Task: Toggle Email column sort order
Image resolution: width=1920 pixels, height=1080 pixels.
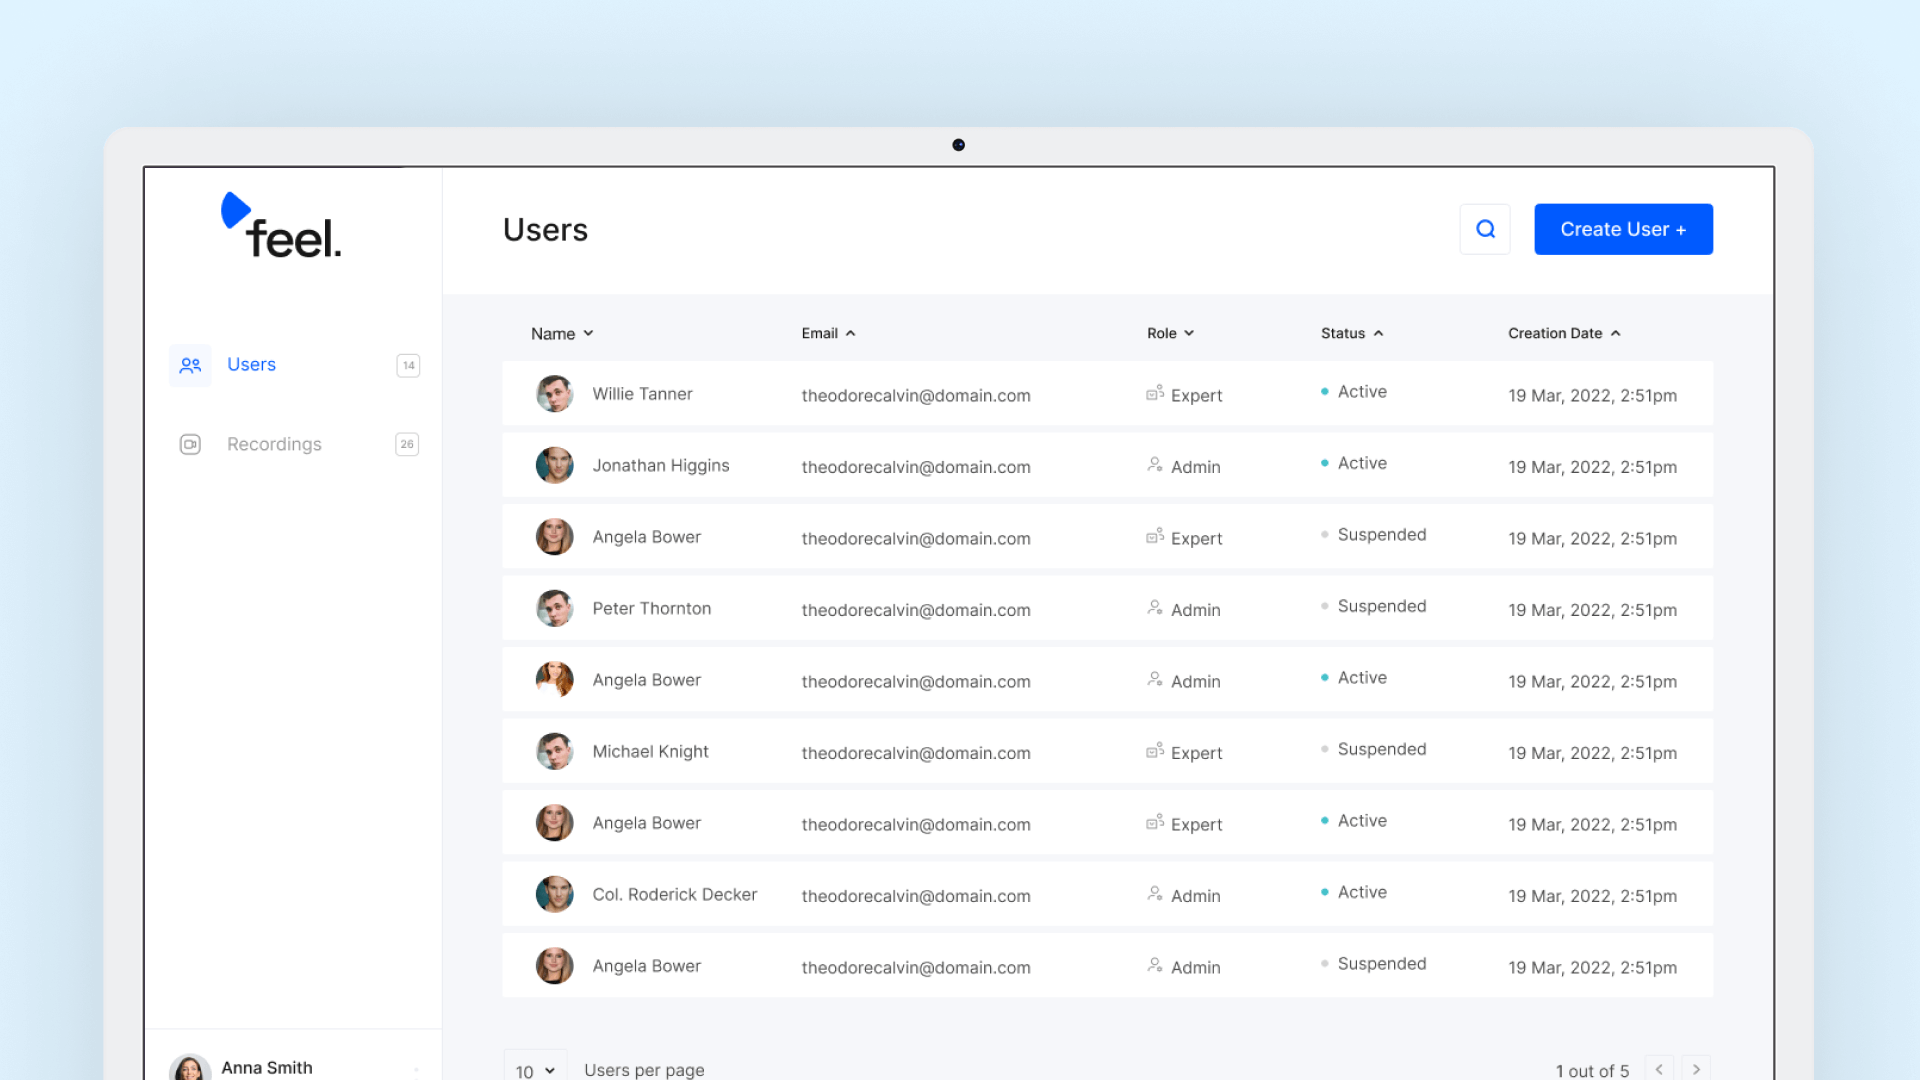Action: [x=828, y=332]
